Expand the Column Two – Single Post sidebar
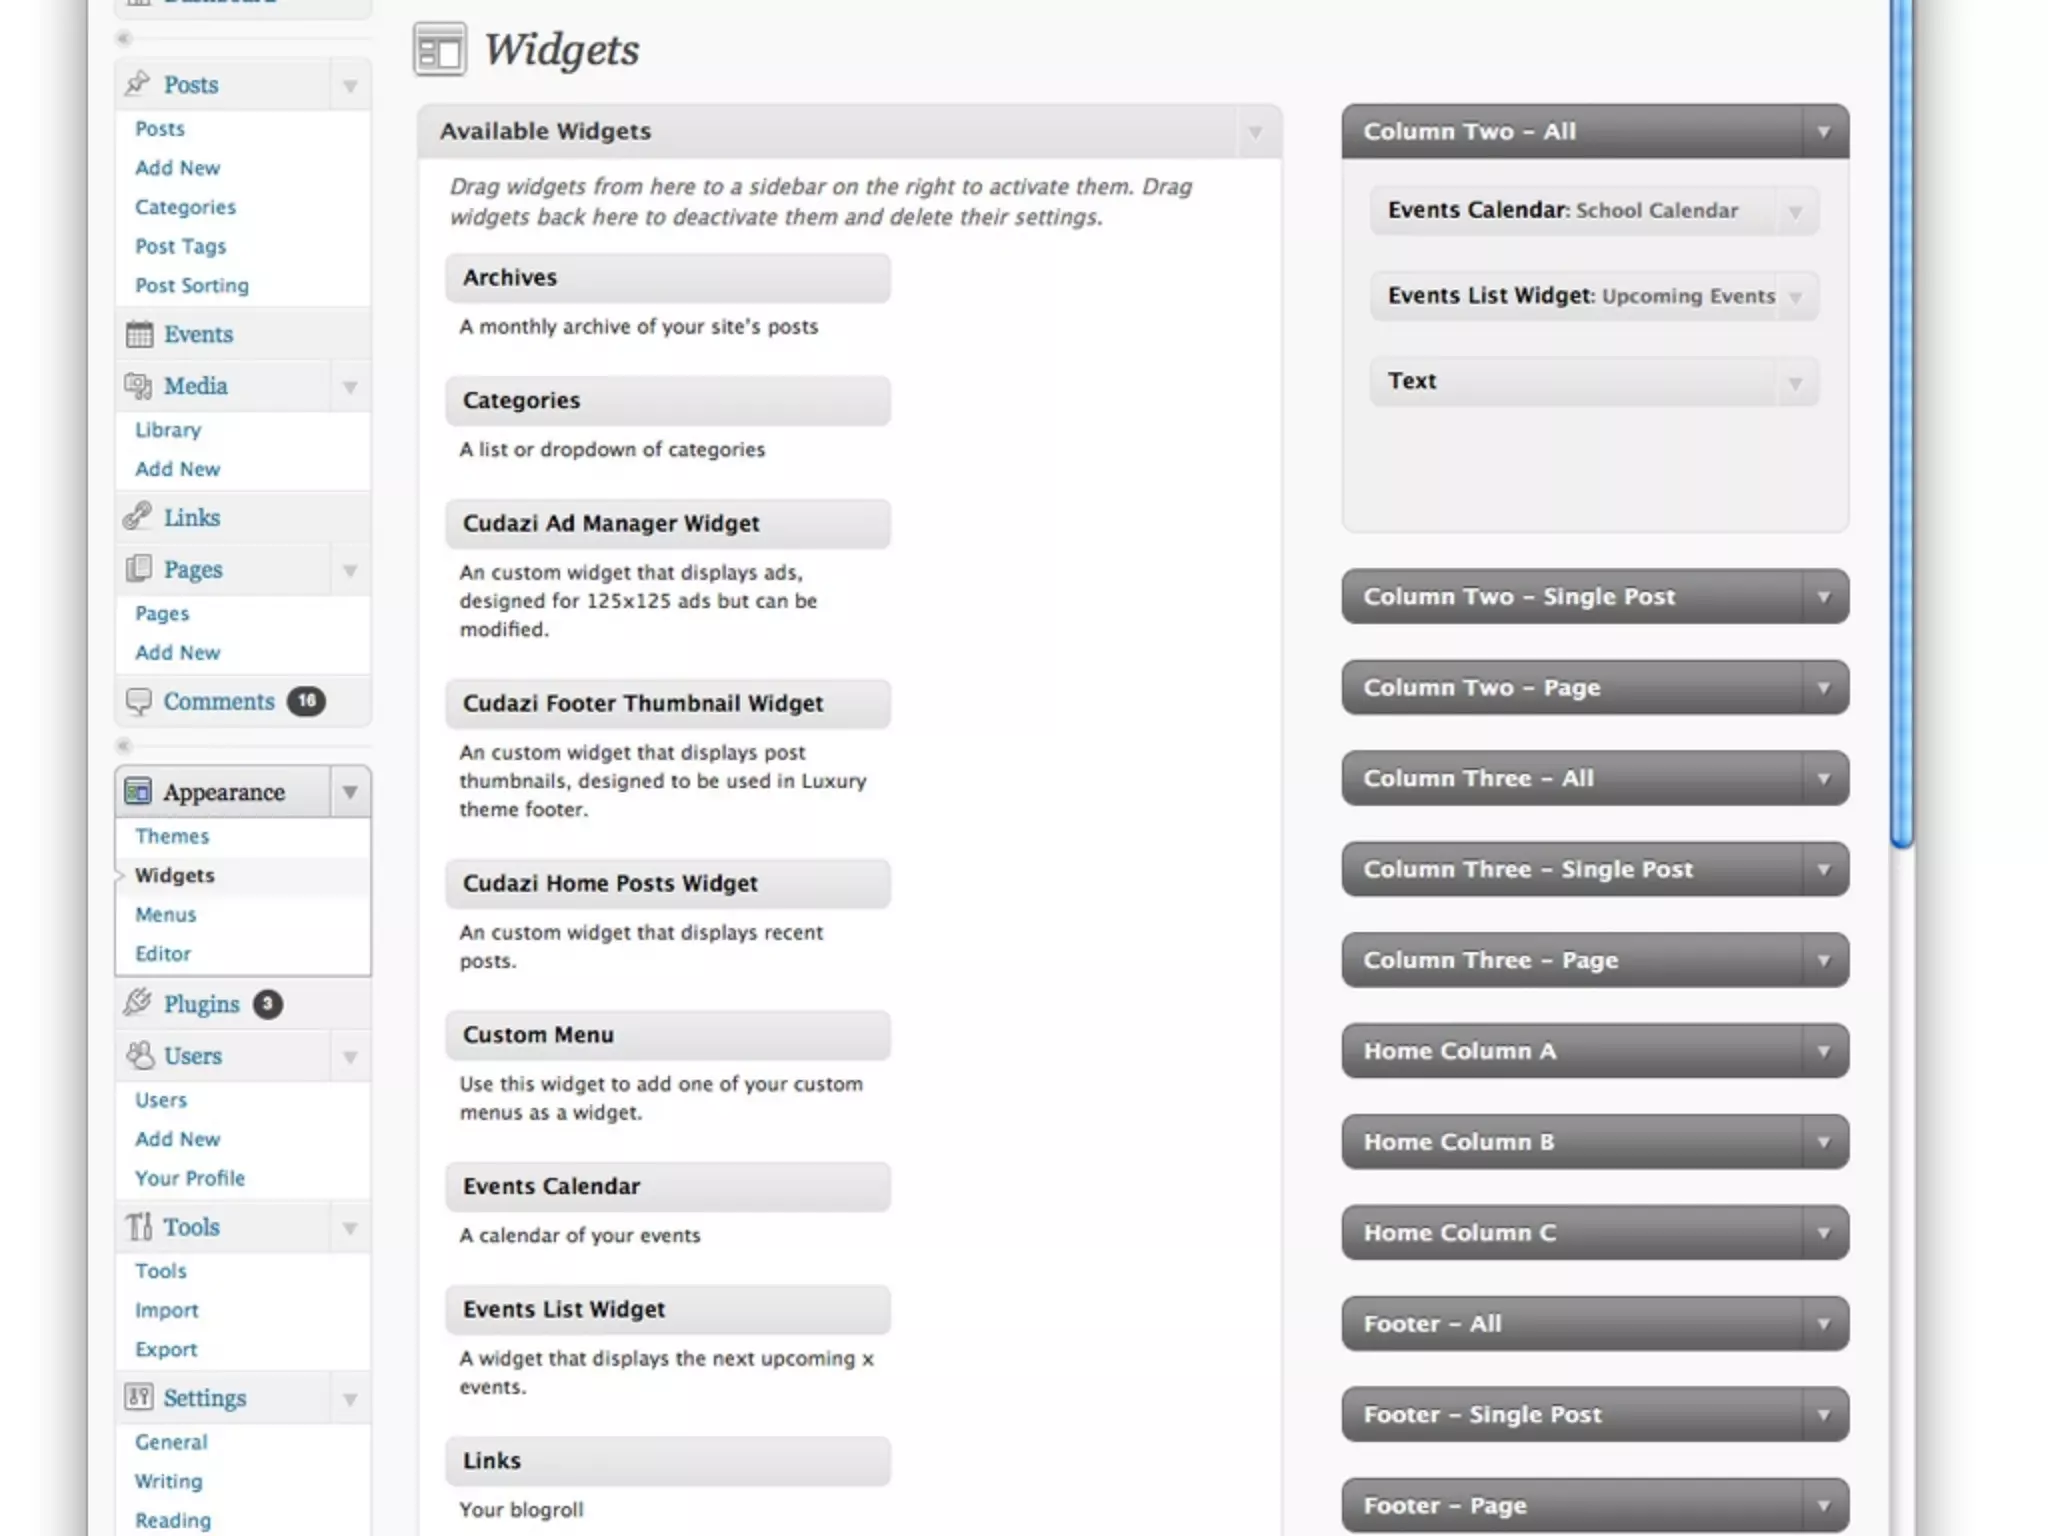 click(x=1823, y=597)
